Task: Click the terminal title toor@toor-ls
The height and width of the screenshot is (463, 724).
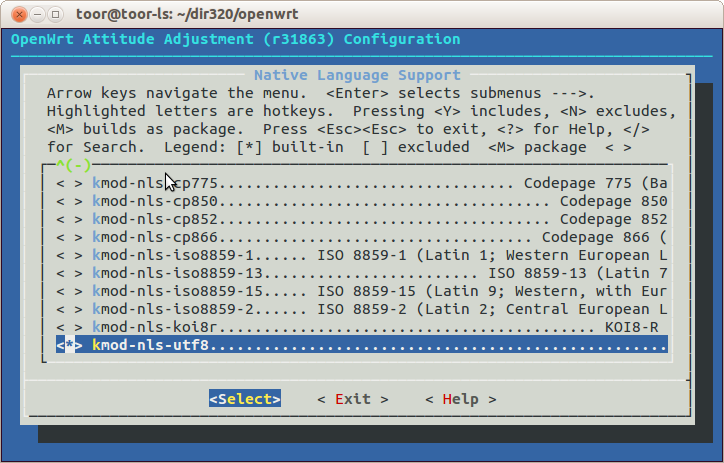Action: coord(187,14)
